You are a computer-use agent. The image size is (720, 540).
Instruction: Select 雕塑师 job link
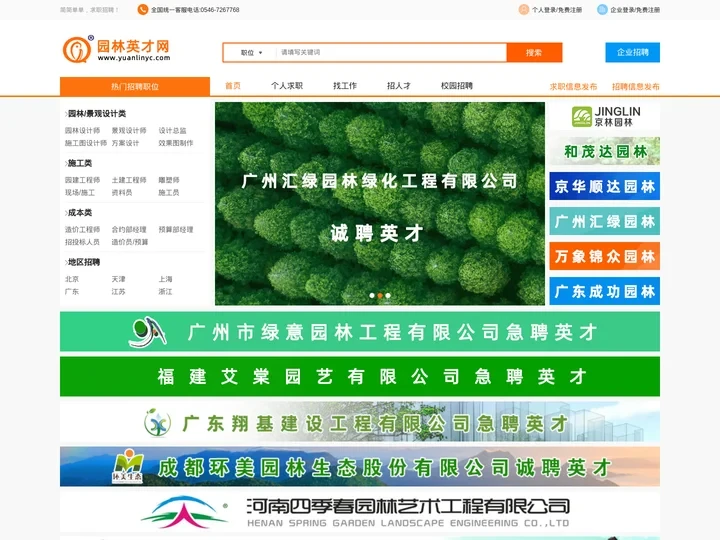point(169,180)
